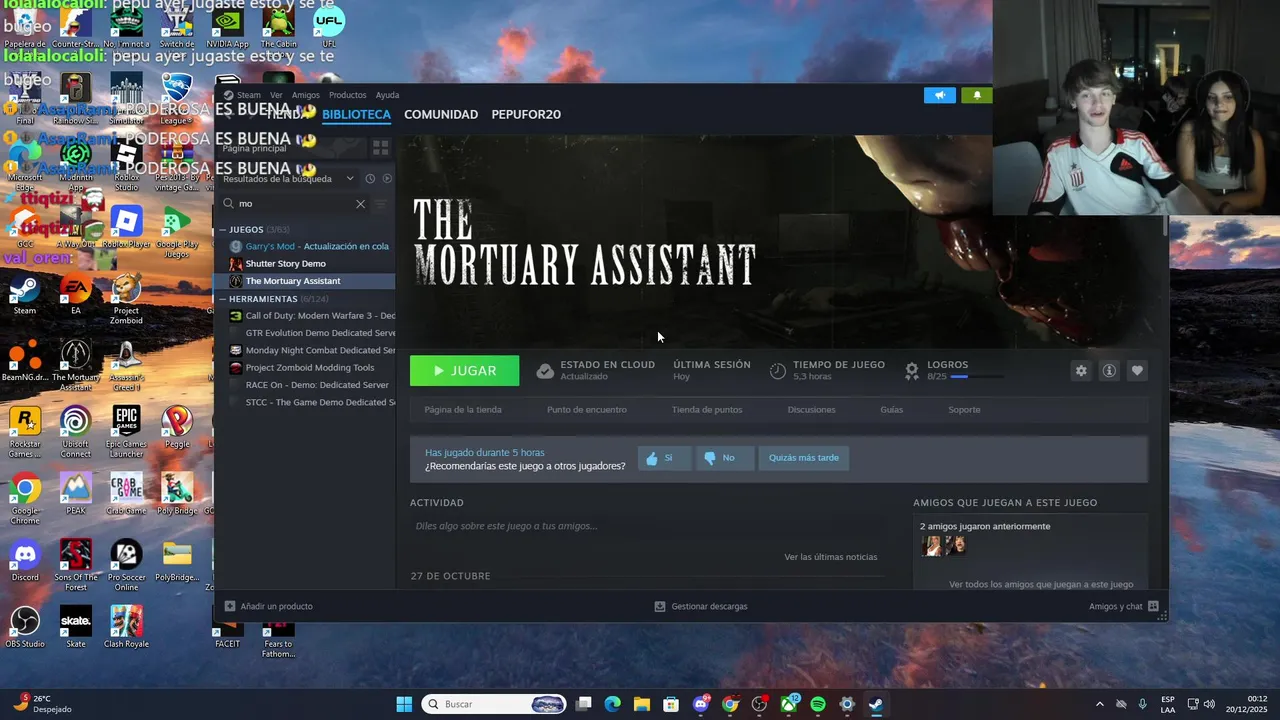Screen dimensions: 1280x720
Task: Switch library to grid view icon
Action: 380,148
